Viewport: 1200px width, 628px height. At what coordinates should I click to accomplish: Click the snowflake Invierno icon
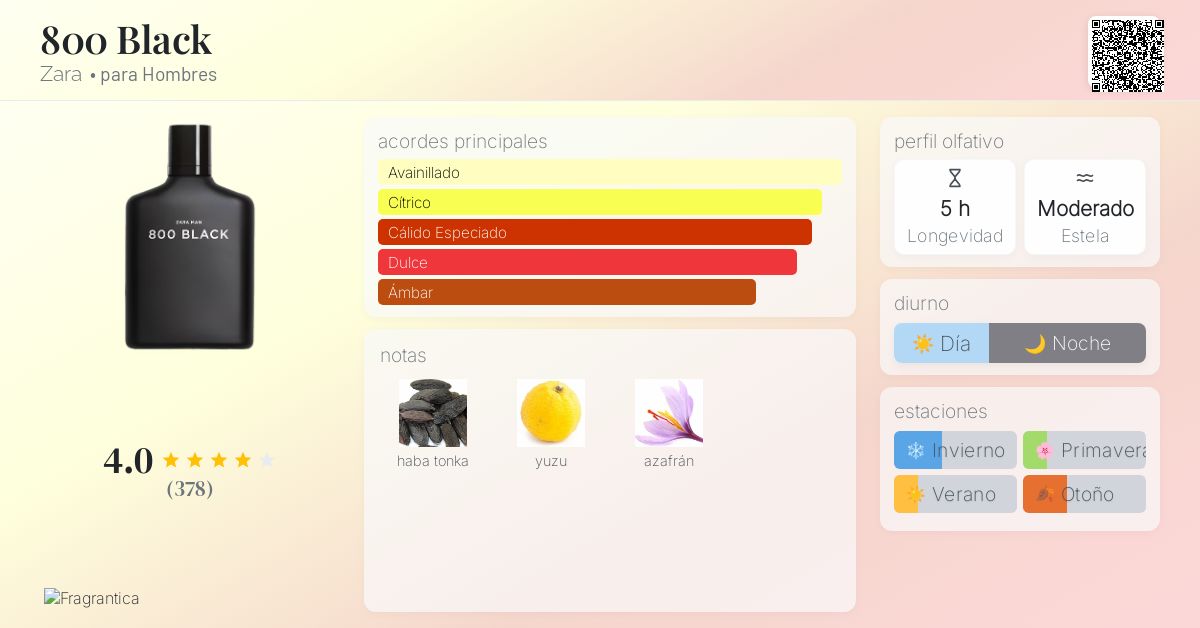pos(915,451)
